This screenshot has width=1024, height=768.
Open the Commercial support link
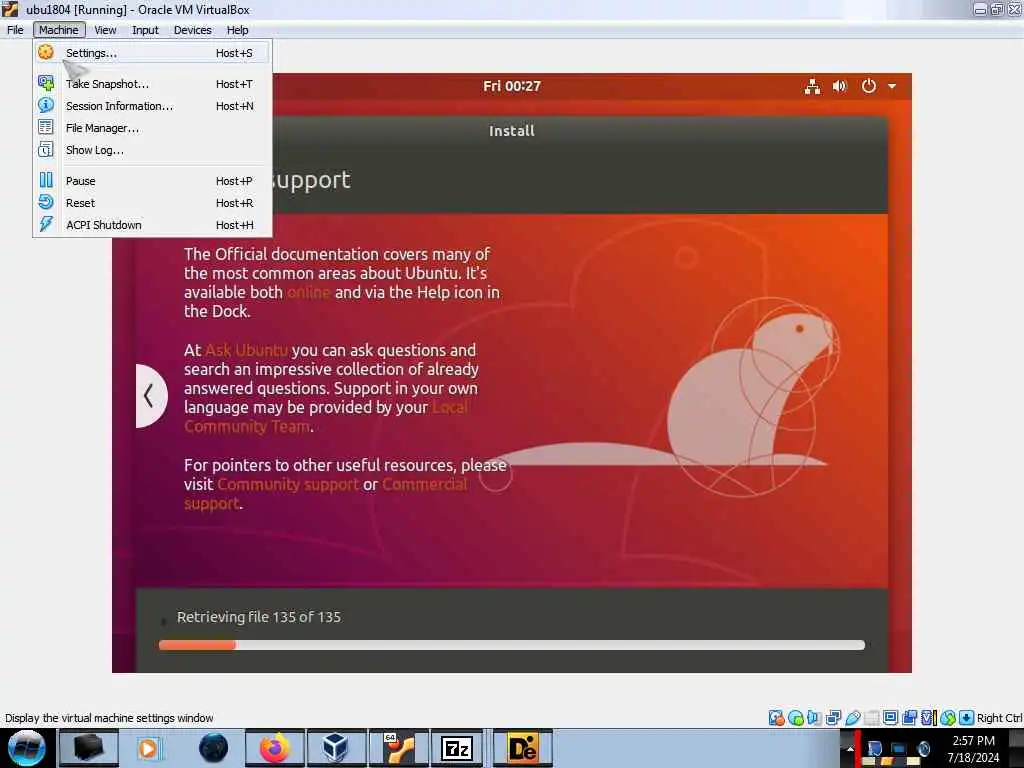(x=325, y=494)
